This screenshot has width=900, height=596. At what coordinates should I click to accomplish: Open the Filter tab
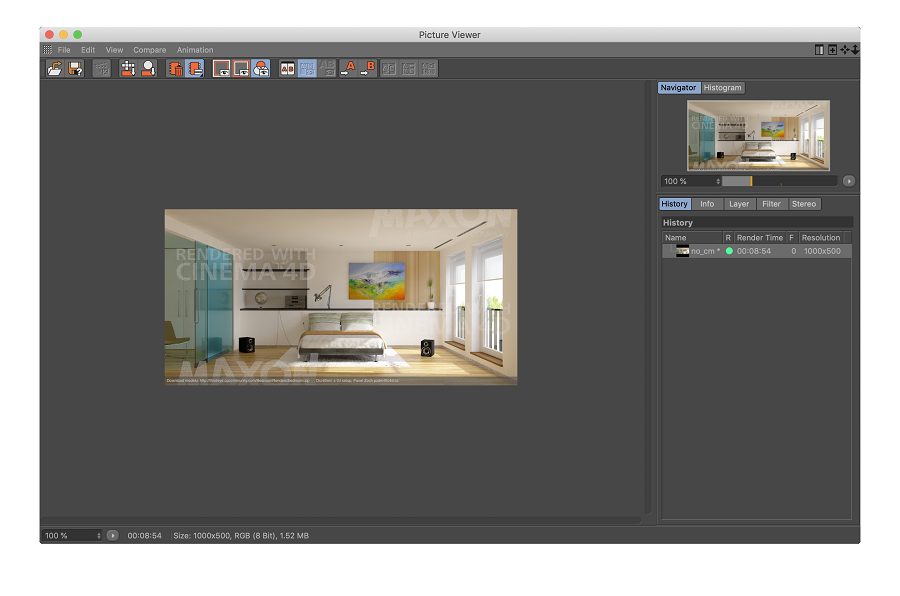click(771, 204)
